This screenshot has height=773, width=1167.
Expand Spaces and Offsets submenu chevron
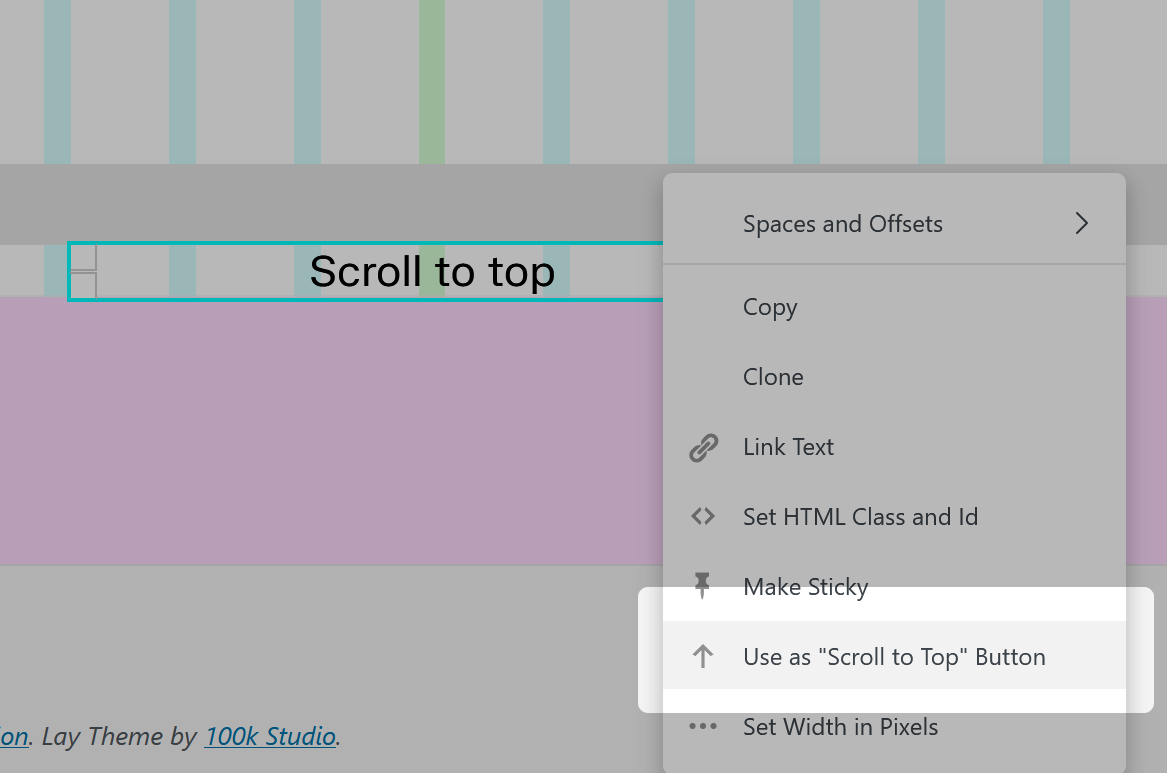(1081, 223)
